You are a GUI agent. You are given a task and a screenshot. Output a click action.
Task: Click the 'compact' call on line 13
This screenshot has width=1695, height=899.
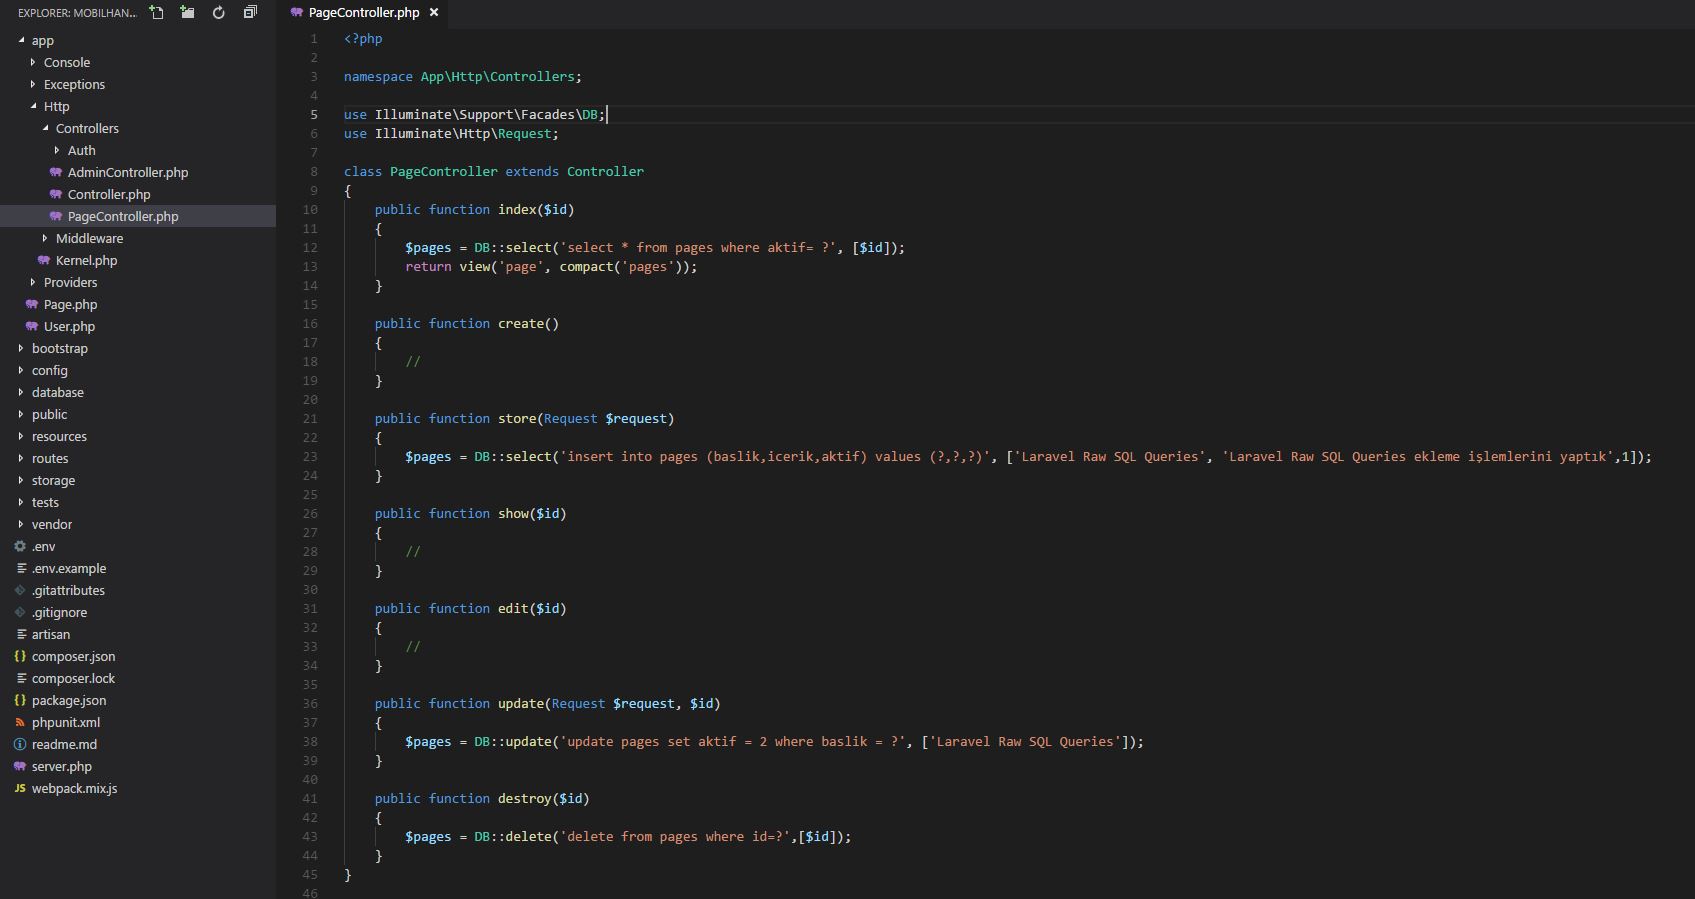click(x=586, y=266)
